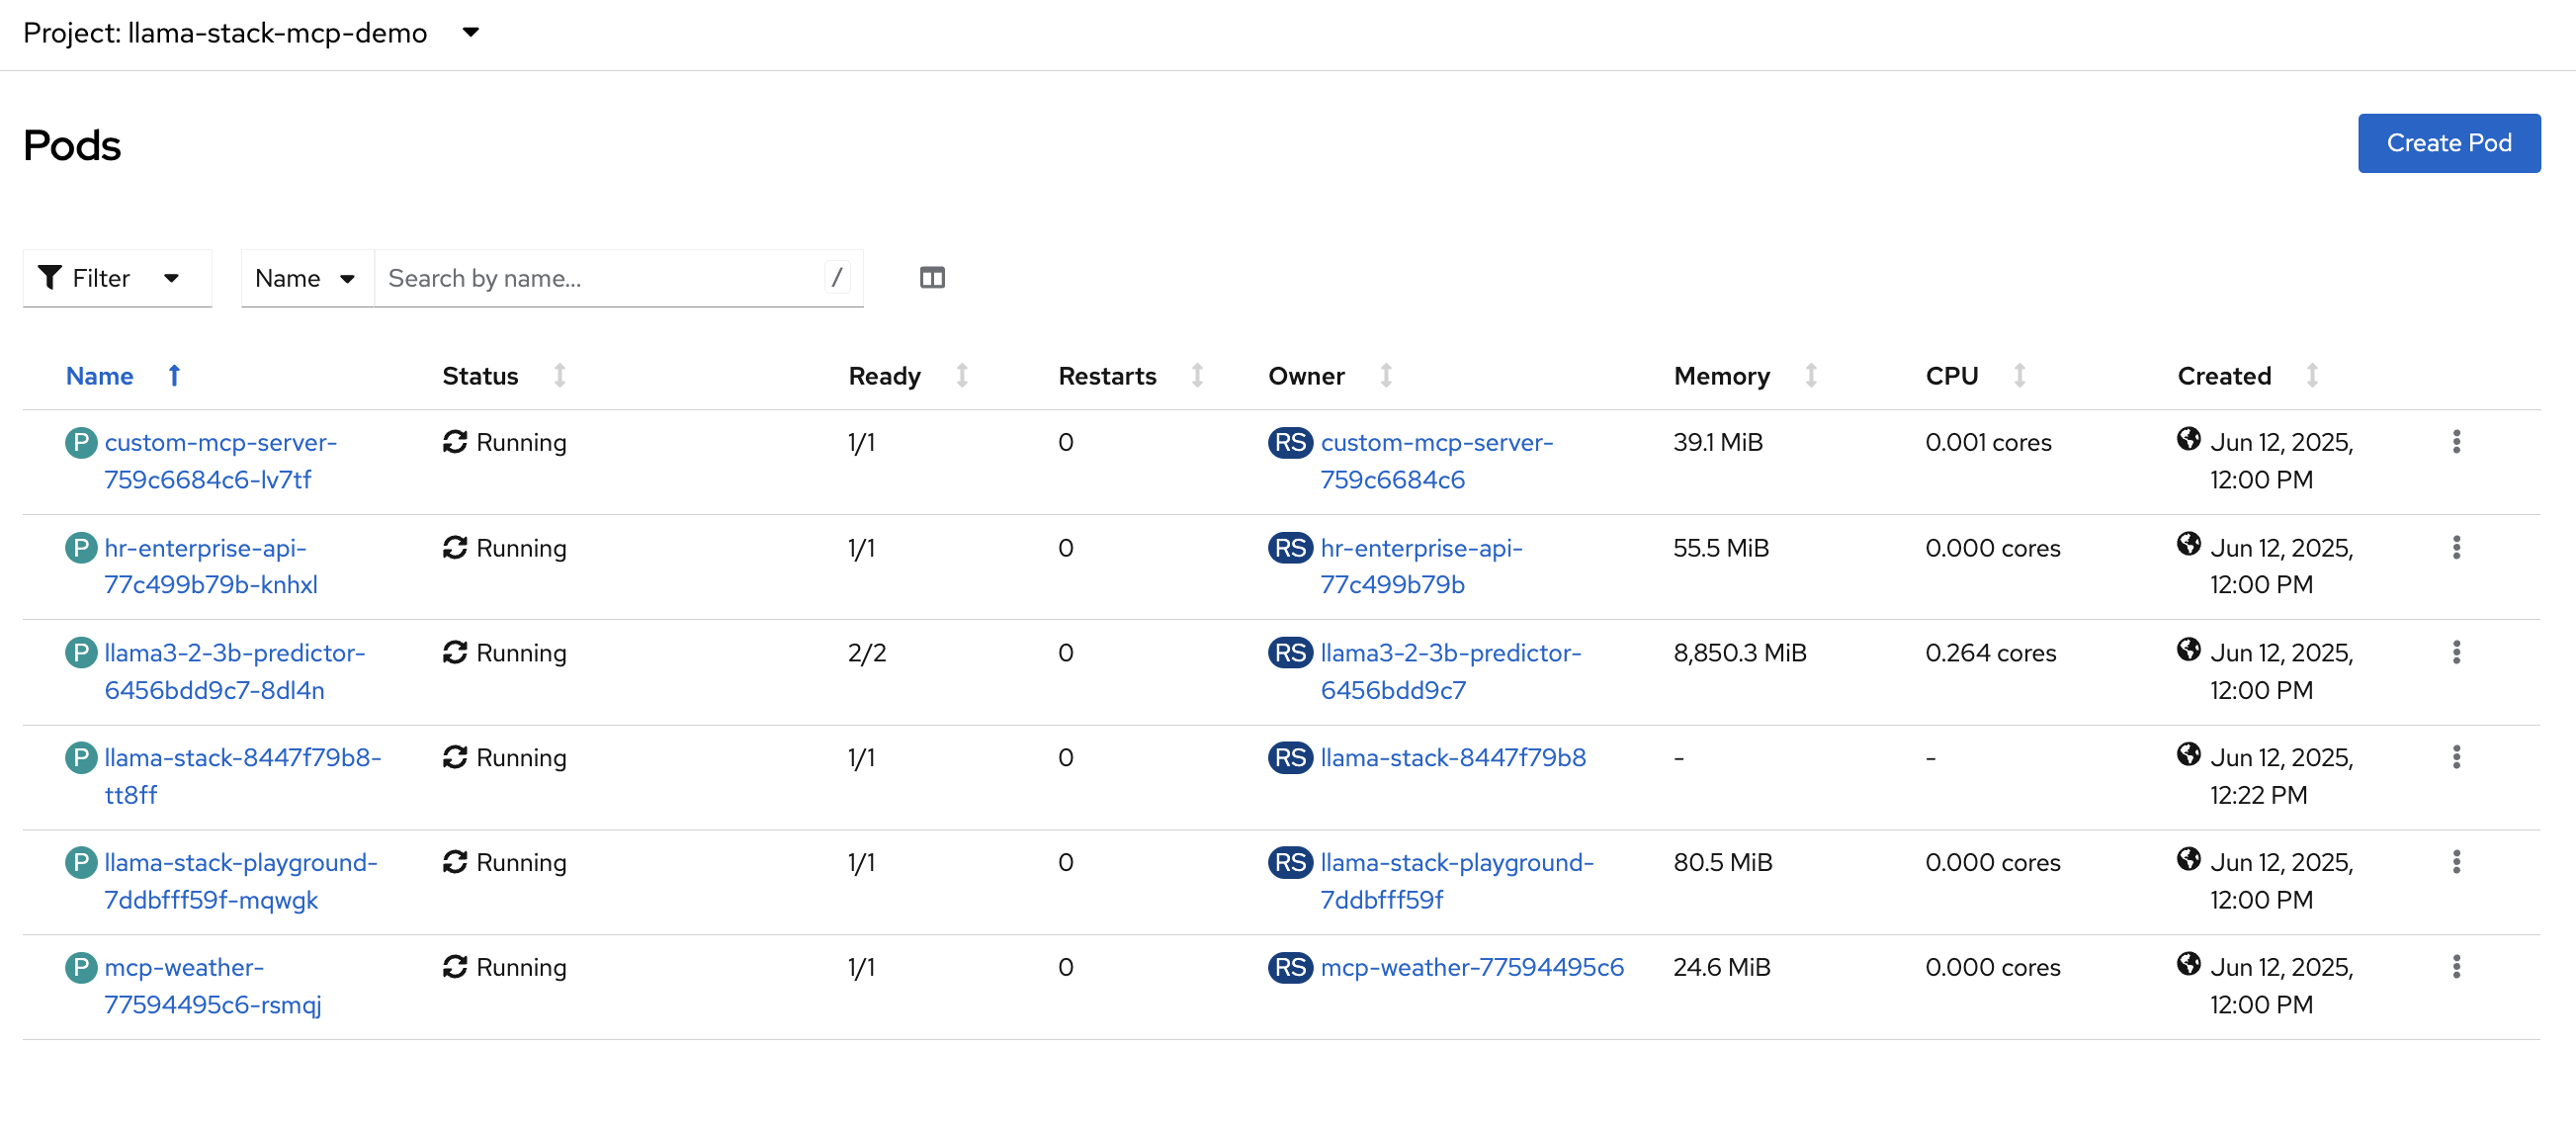Click P pod icon beside hr-enterprise-api
Viewport: 2576px width, 1133px height.
[x=81, y=548]
